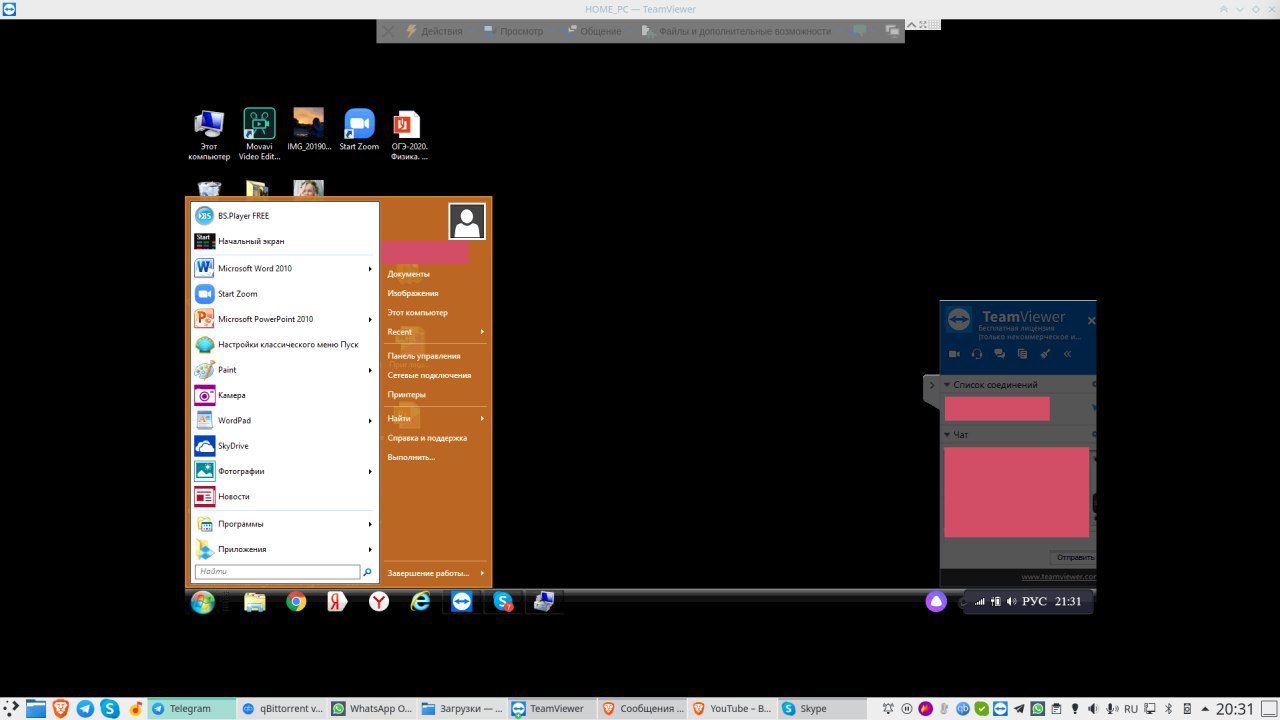Open Файлы и дополнительные возможности menu

[736, 31]
